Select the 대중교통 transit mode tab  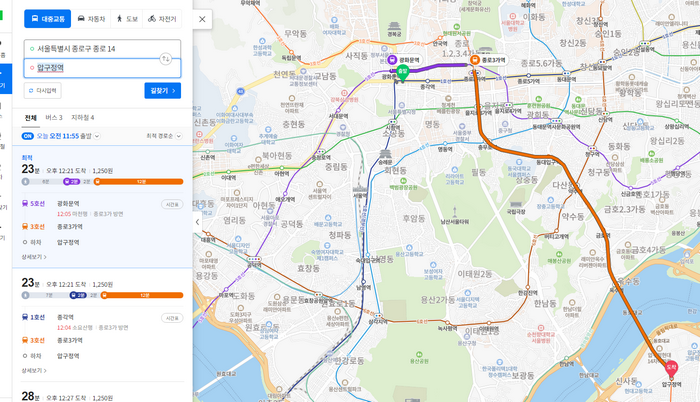coord(47,19)
